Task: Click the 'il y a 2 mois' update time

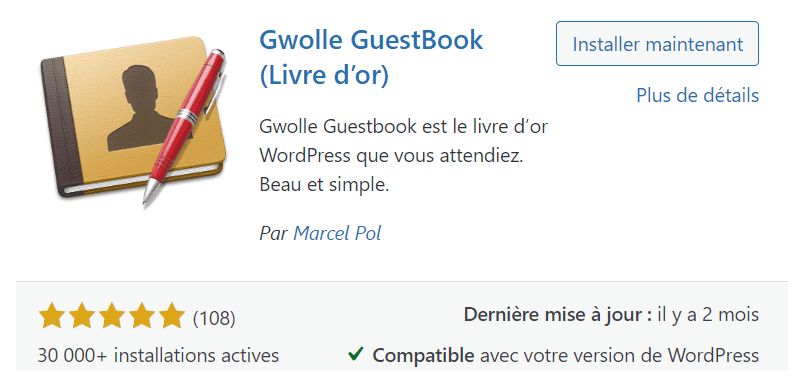Action: (708, 314)
